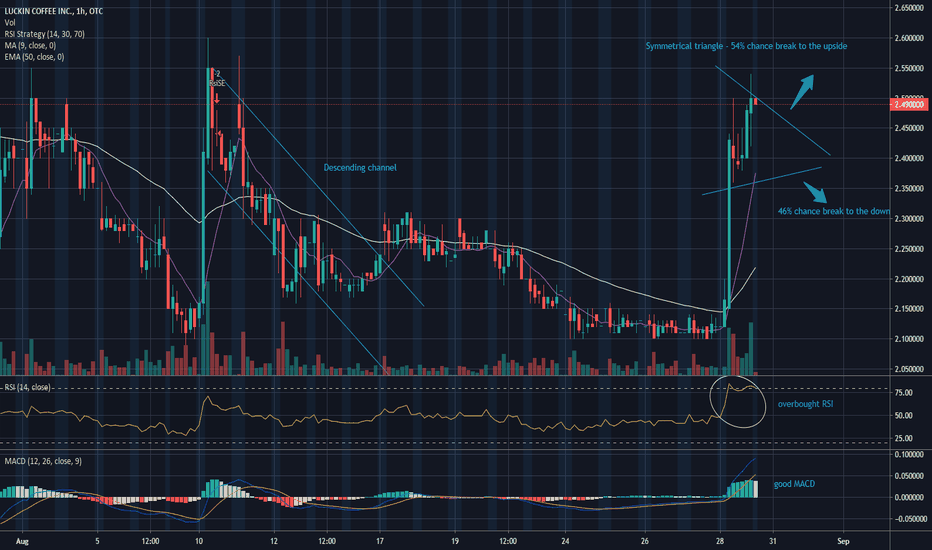Image resolution: width=932 pixels, height=550 pixels.
Task: Click the 2.550000 price axis label
Action: coord(909,69)
